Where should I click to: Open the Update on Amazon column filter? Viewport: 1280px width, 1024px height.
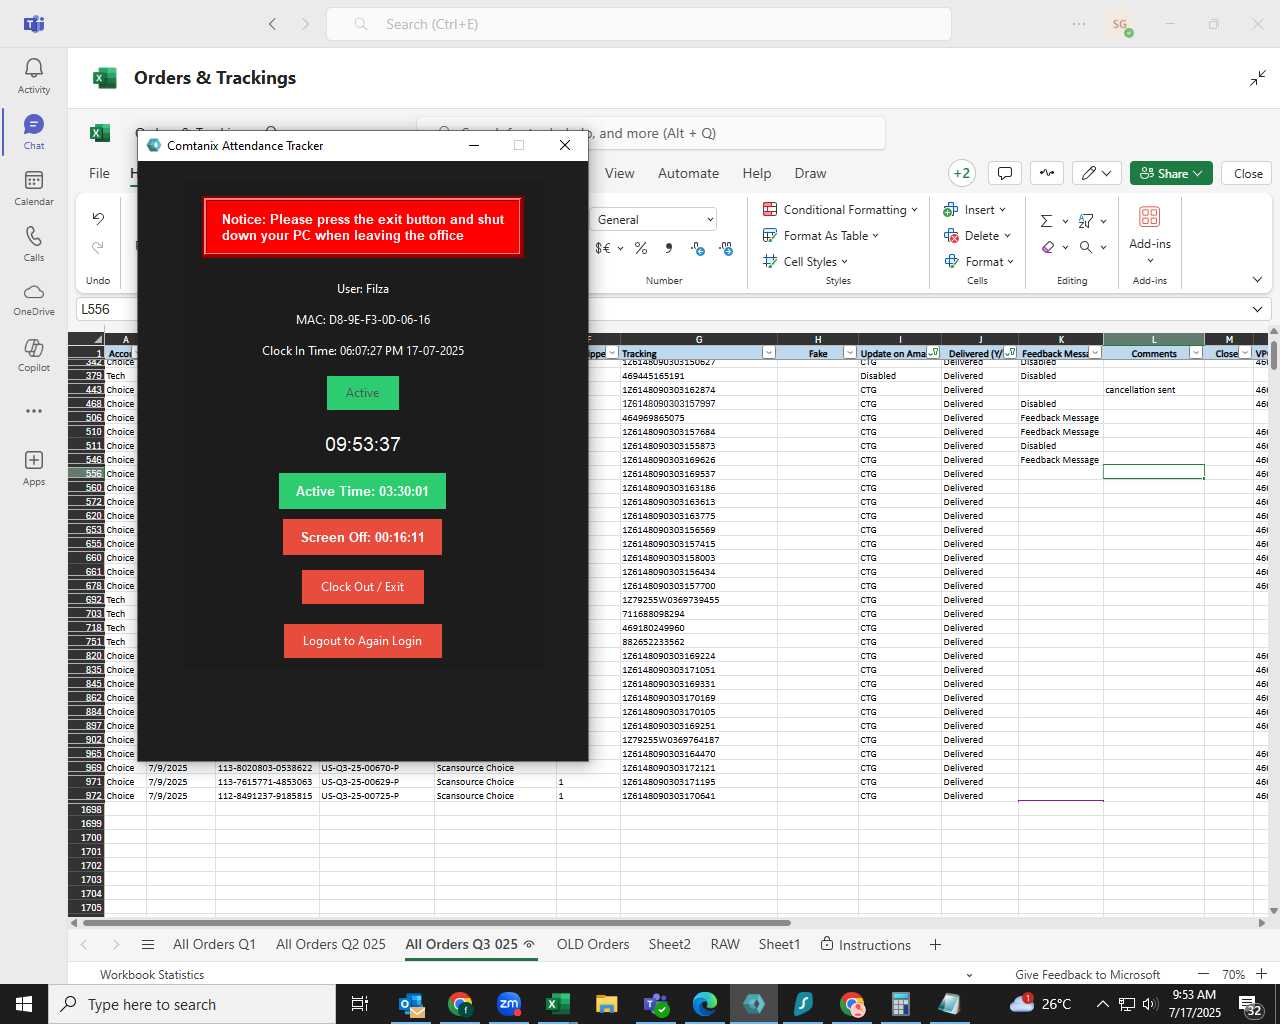click(933, 353)
